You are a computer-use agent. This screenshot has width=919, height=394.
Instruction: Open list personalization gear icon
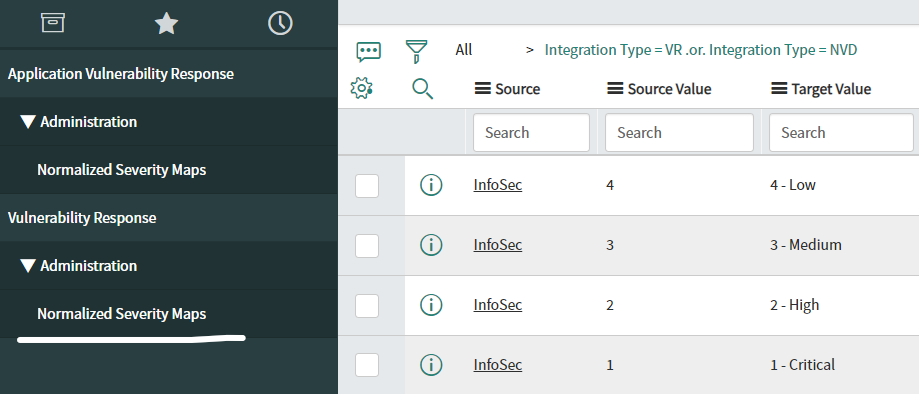click(x=362, y=89)
